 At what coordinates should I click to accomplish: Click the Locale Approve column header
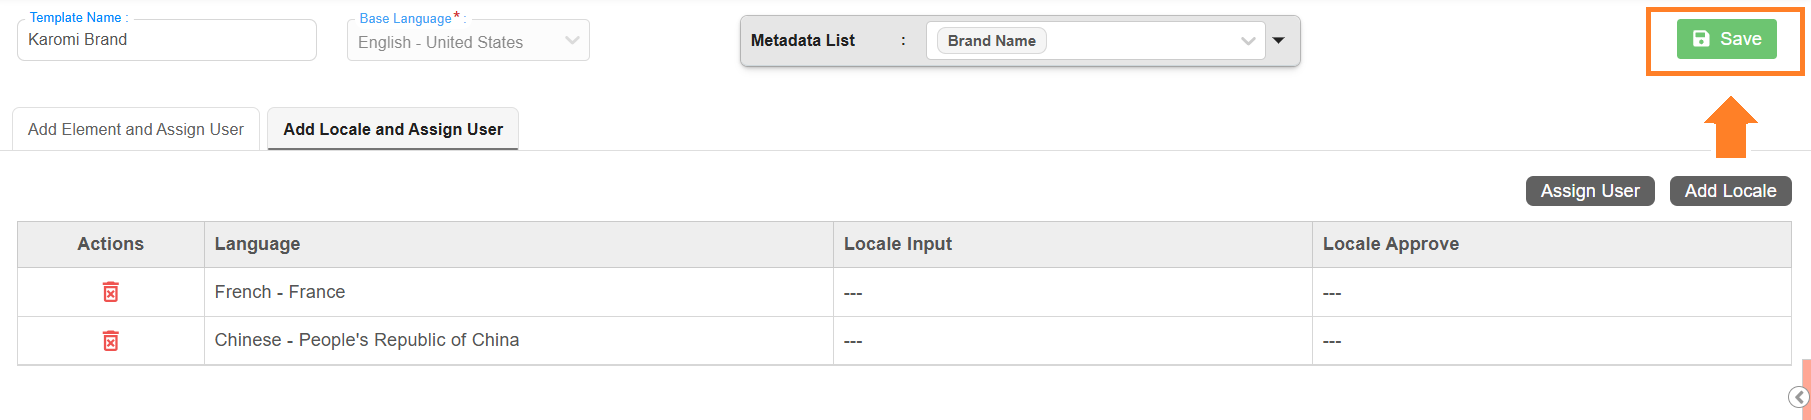tap(1390, 244)
